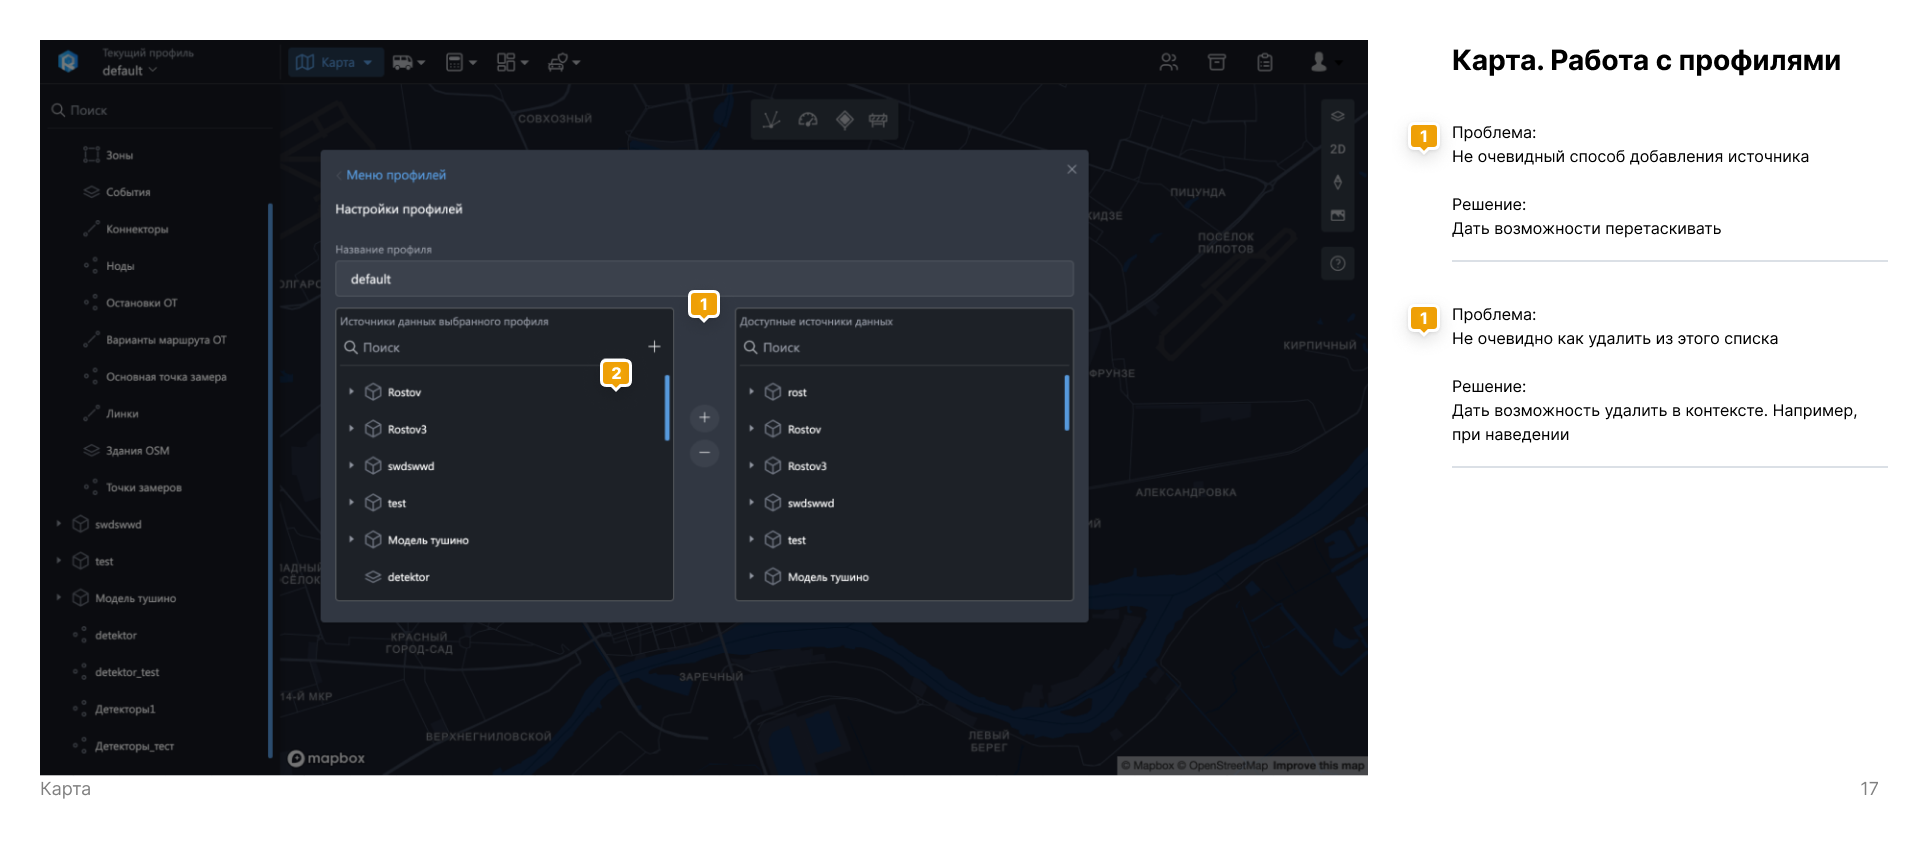Click © Mapbox attribution link
1920x842 pixels.
point(1147,766)
